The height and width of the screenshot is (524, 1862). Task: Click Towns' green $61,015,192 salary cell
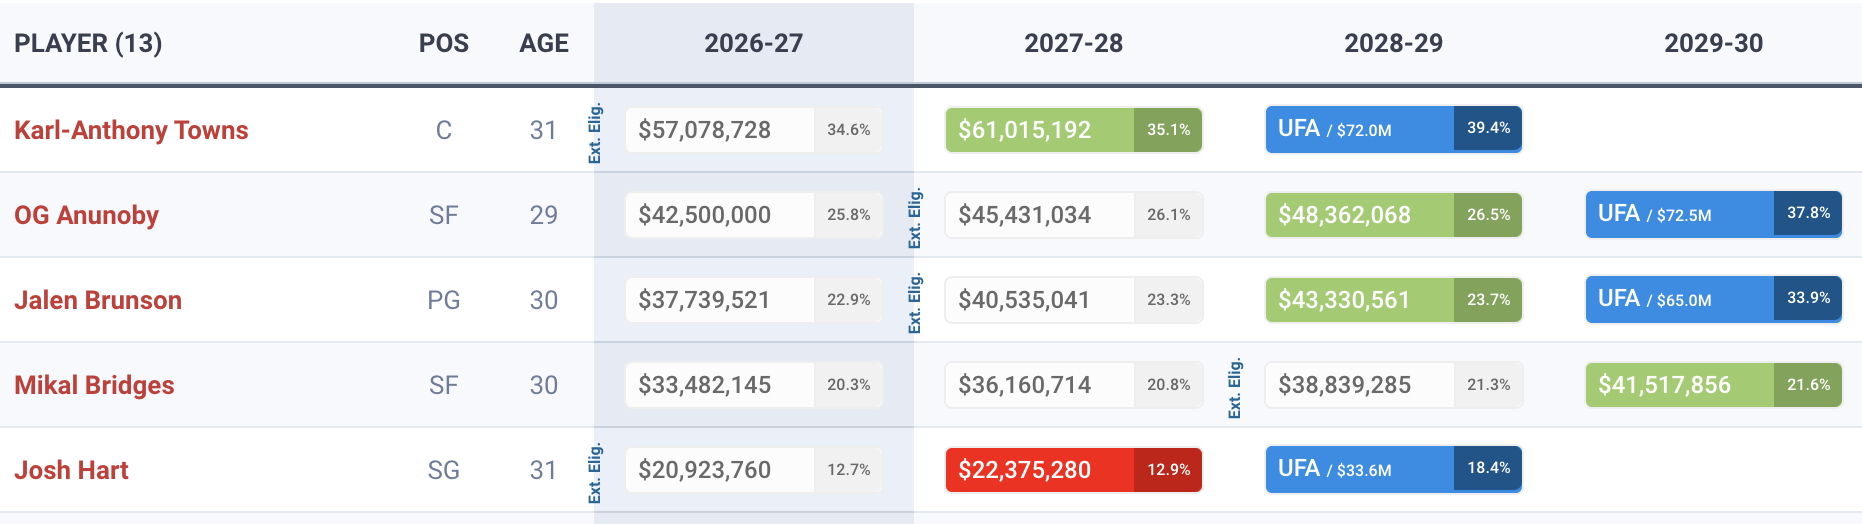[x=1073, y=130]
